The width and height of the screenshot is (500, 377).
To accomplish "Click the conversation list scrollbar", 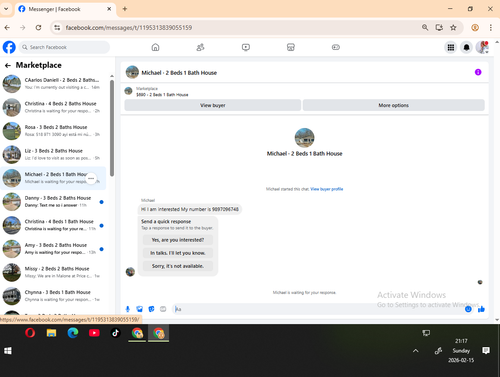I will 112,128.
